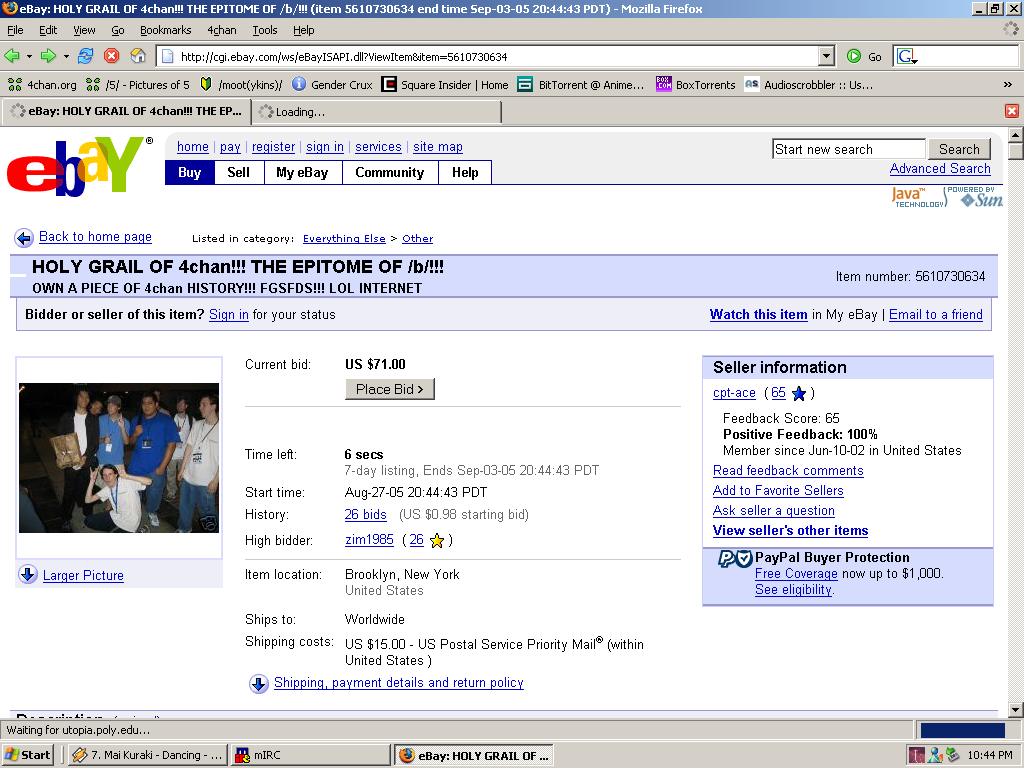The height and width of the screenshot is (768, 1024).
Task: Expand the URL bar history dropdown
Action: [827, 56]
